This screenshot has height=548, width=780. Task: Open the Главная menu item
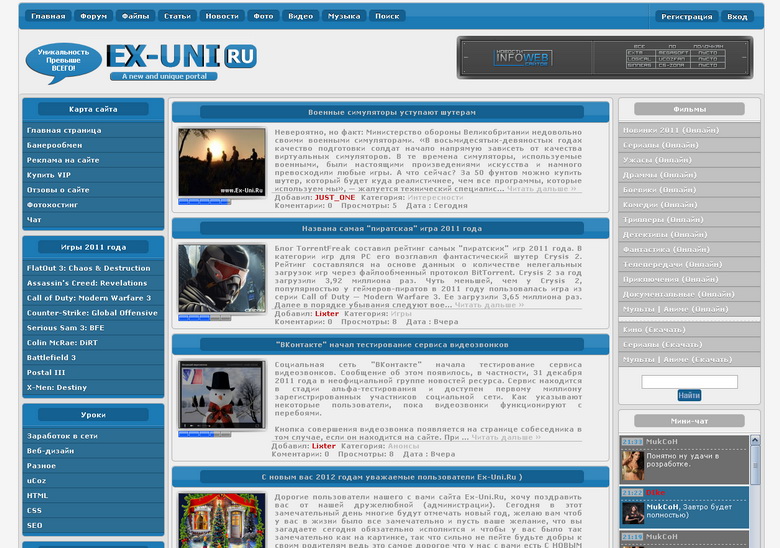click(x=48, y=16)
